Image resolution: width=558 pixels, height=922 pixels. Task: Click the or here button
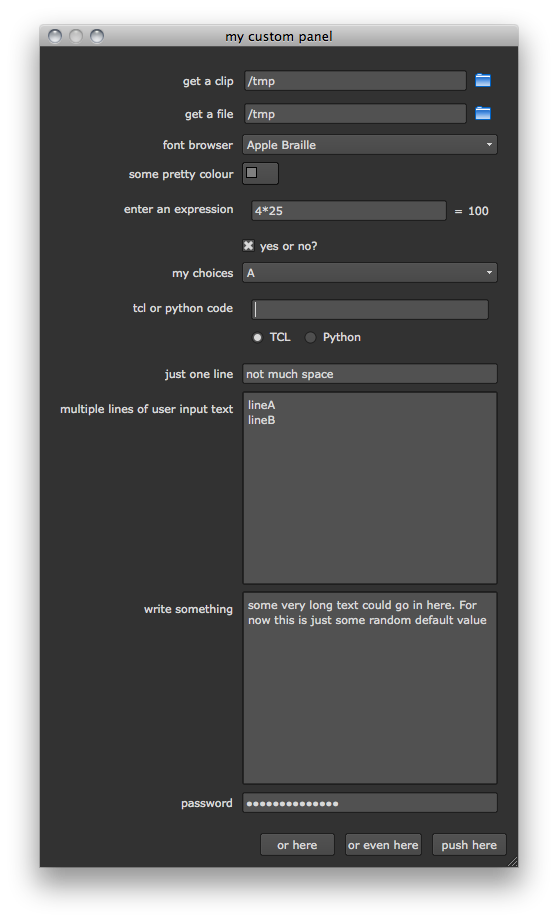click(x=298, y=845)
